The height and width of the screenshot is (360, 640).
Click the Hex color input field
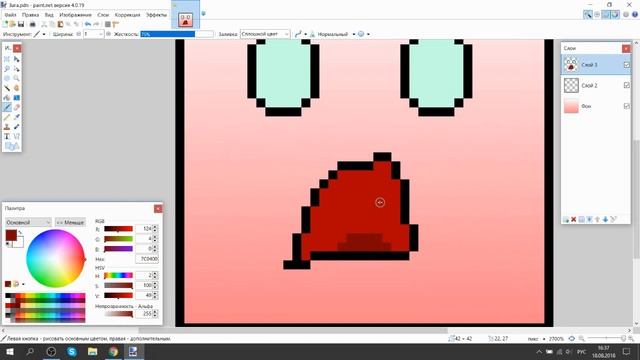pos(147,259)
